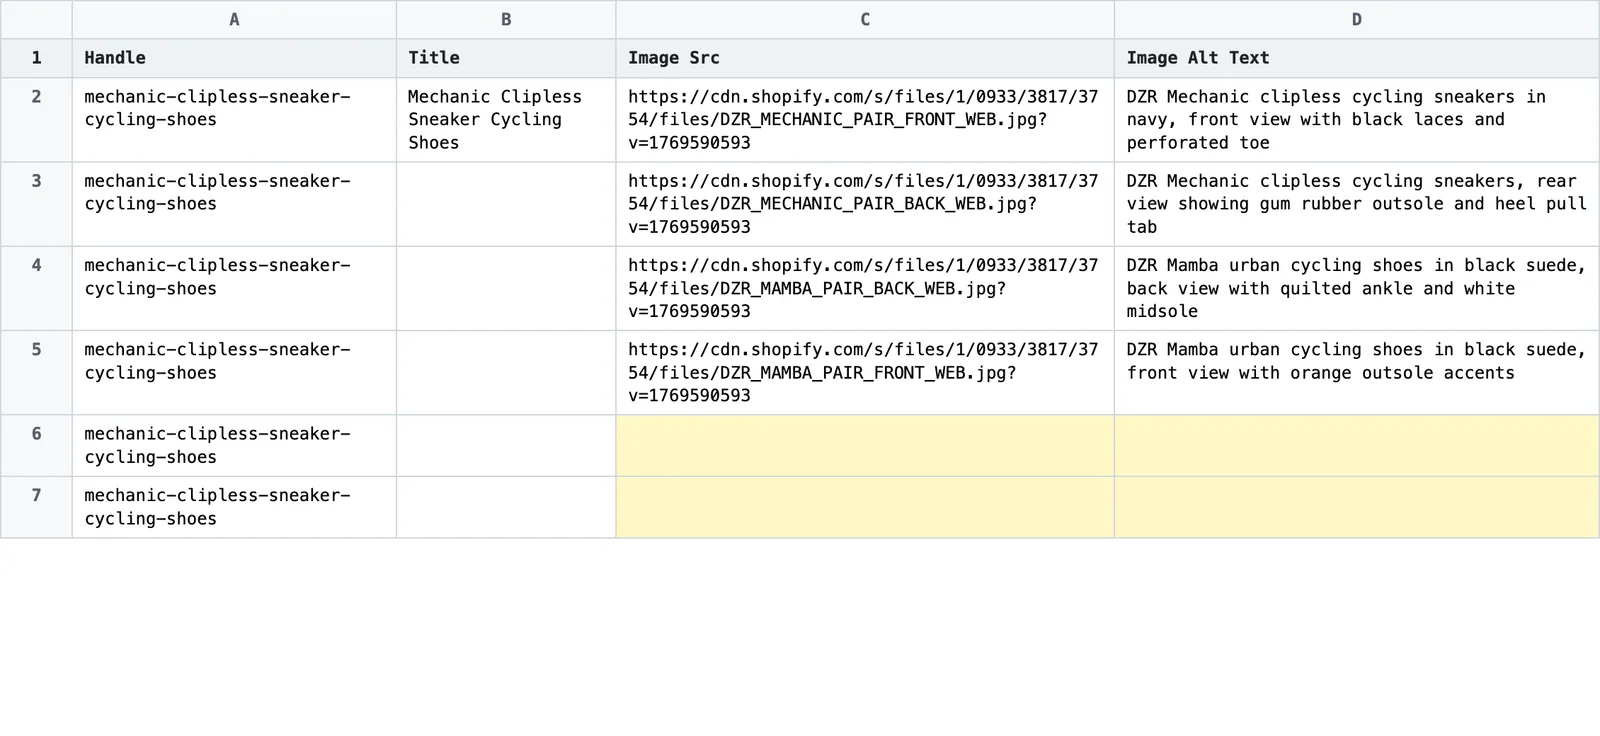Viewport: 1600px width, 736px height.
Task: Select row 5 via its row number
Action: point(36,373)
